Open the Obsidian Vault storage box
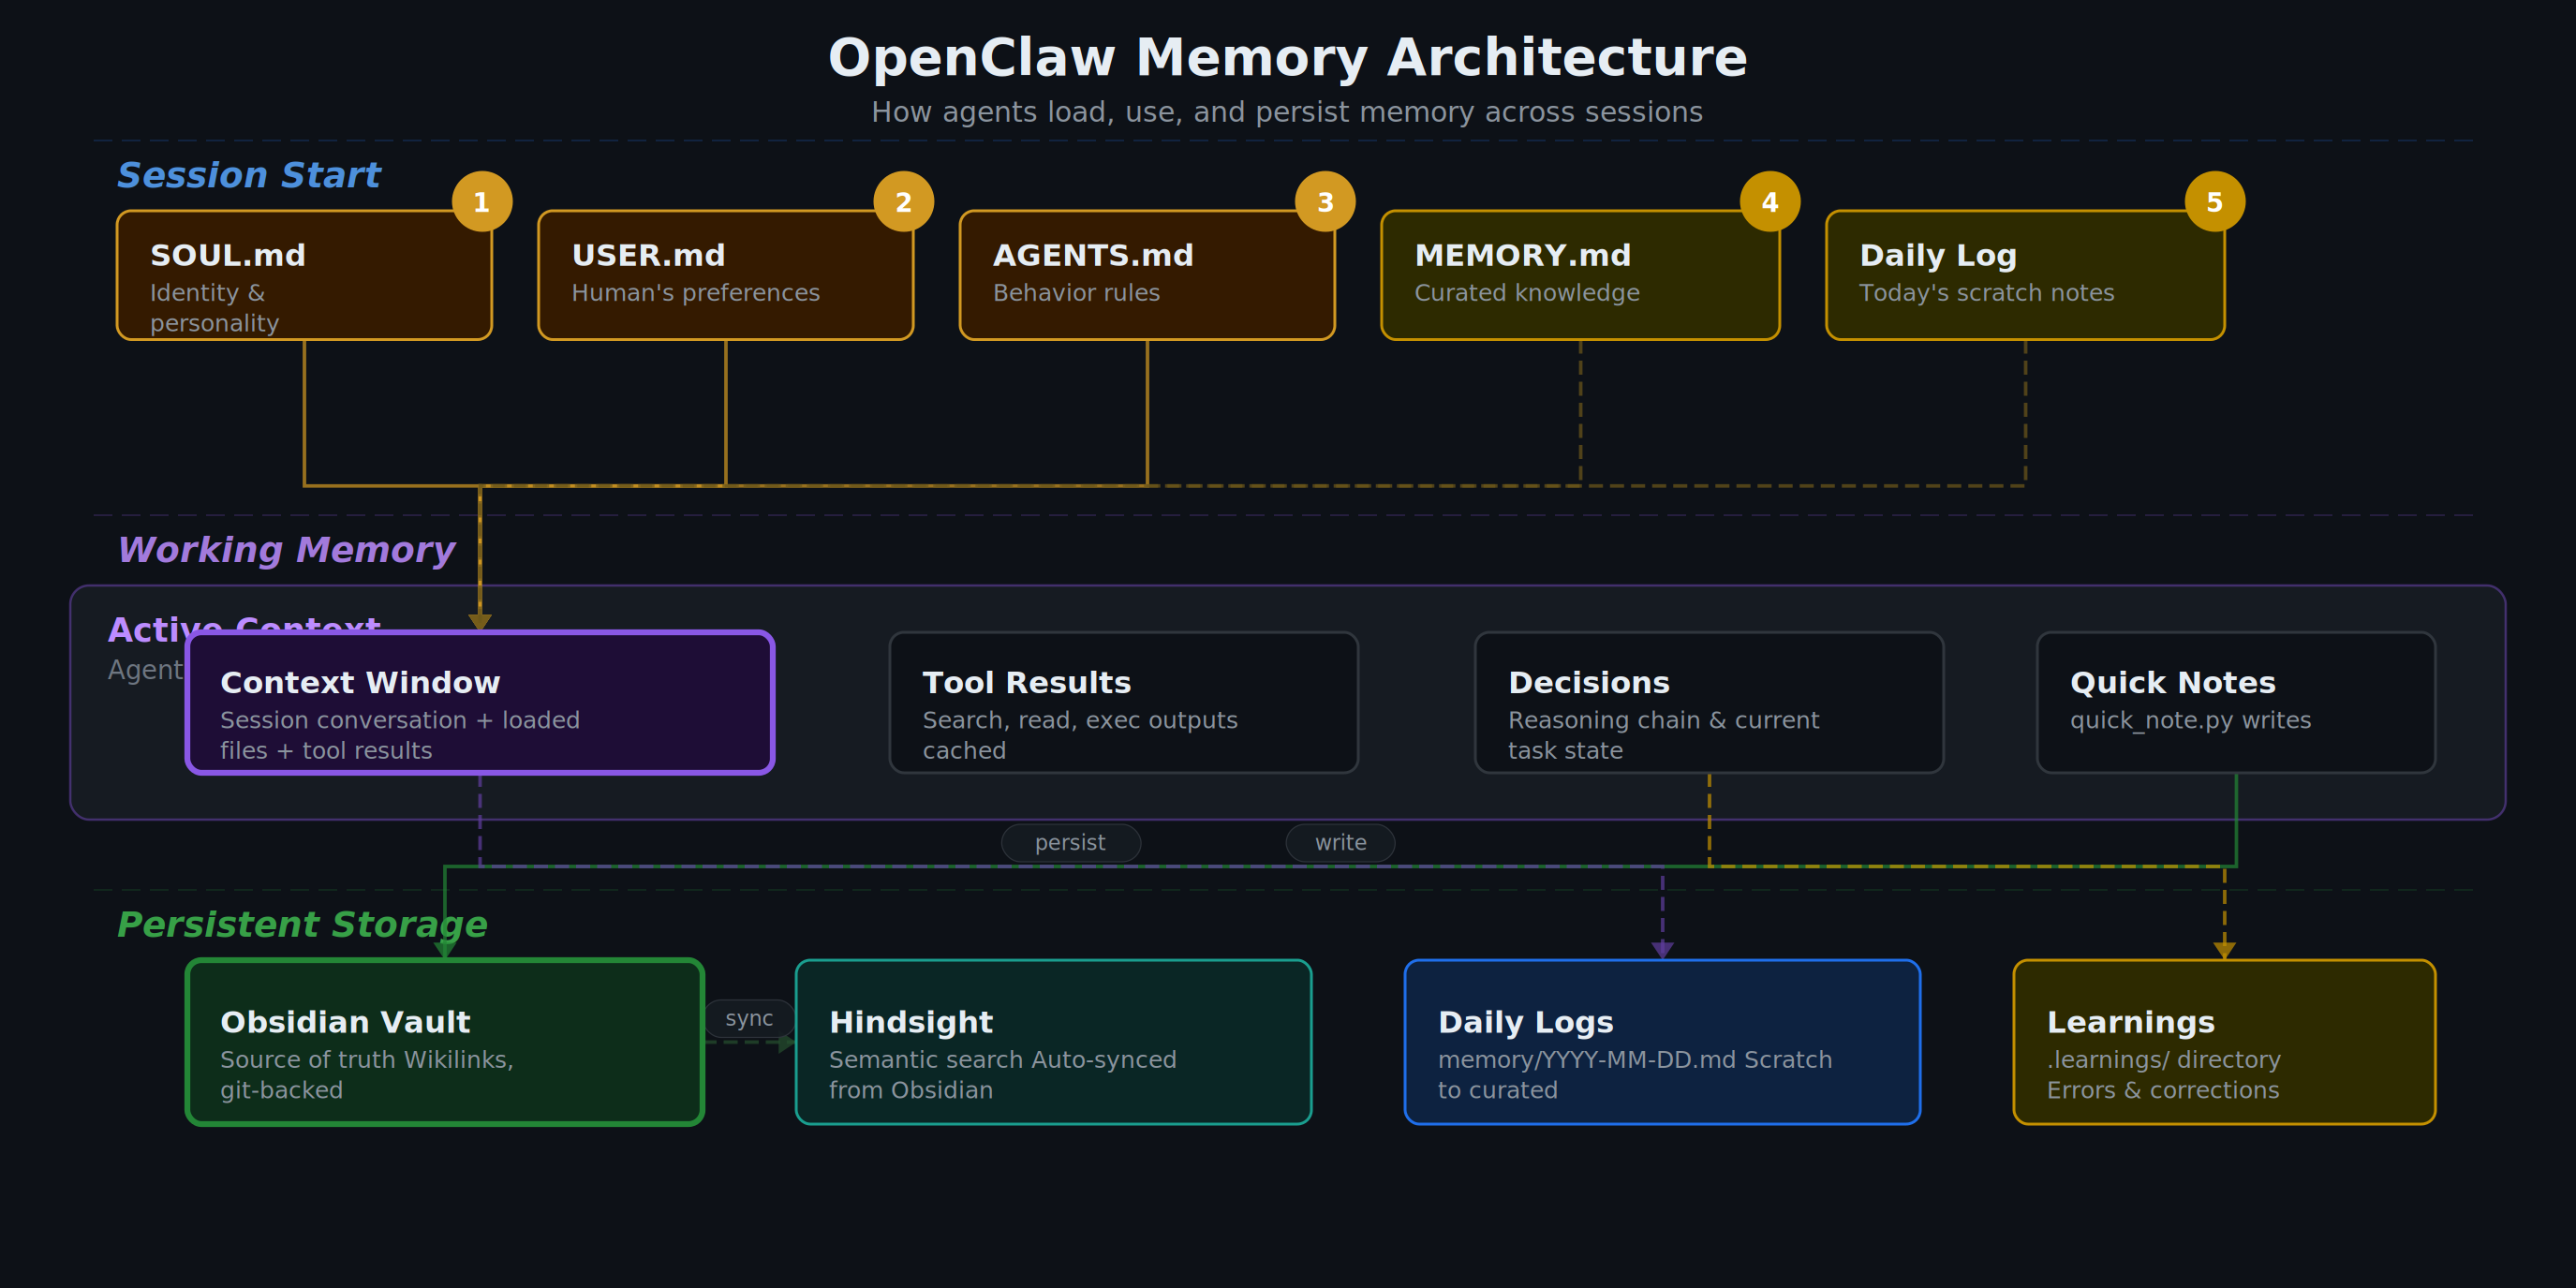 [x=444, y=1042]
